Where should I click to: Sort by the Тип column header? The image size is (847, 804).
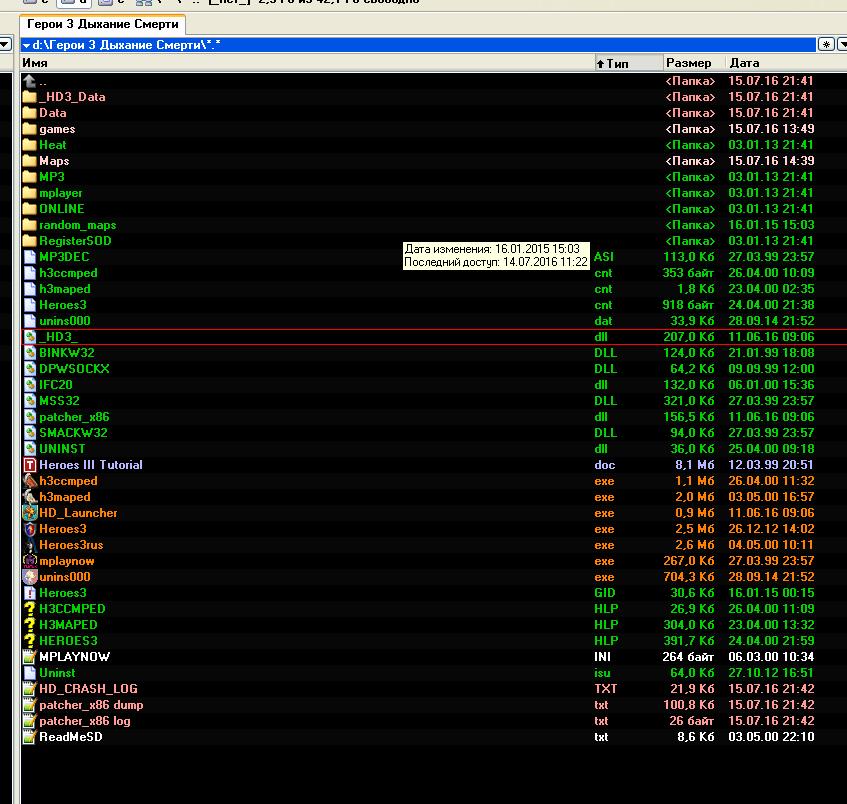click(x=628, y=63)
